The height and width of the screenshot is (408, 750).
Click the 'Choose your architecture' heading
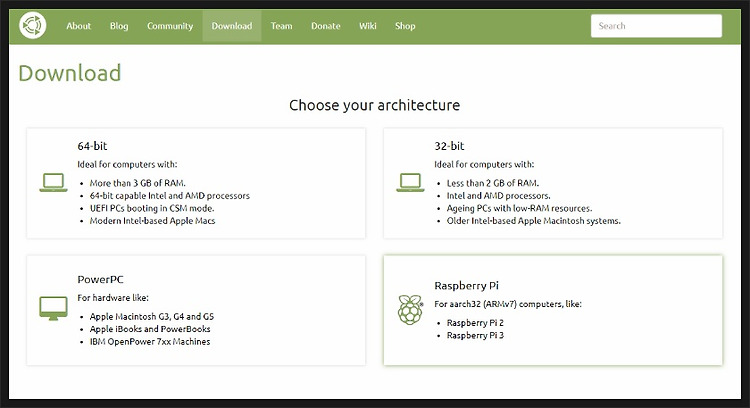(x=375, y=105)
